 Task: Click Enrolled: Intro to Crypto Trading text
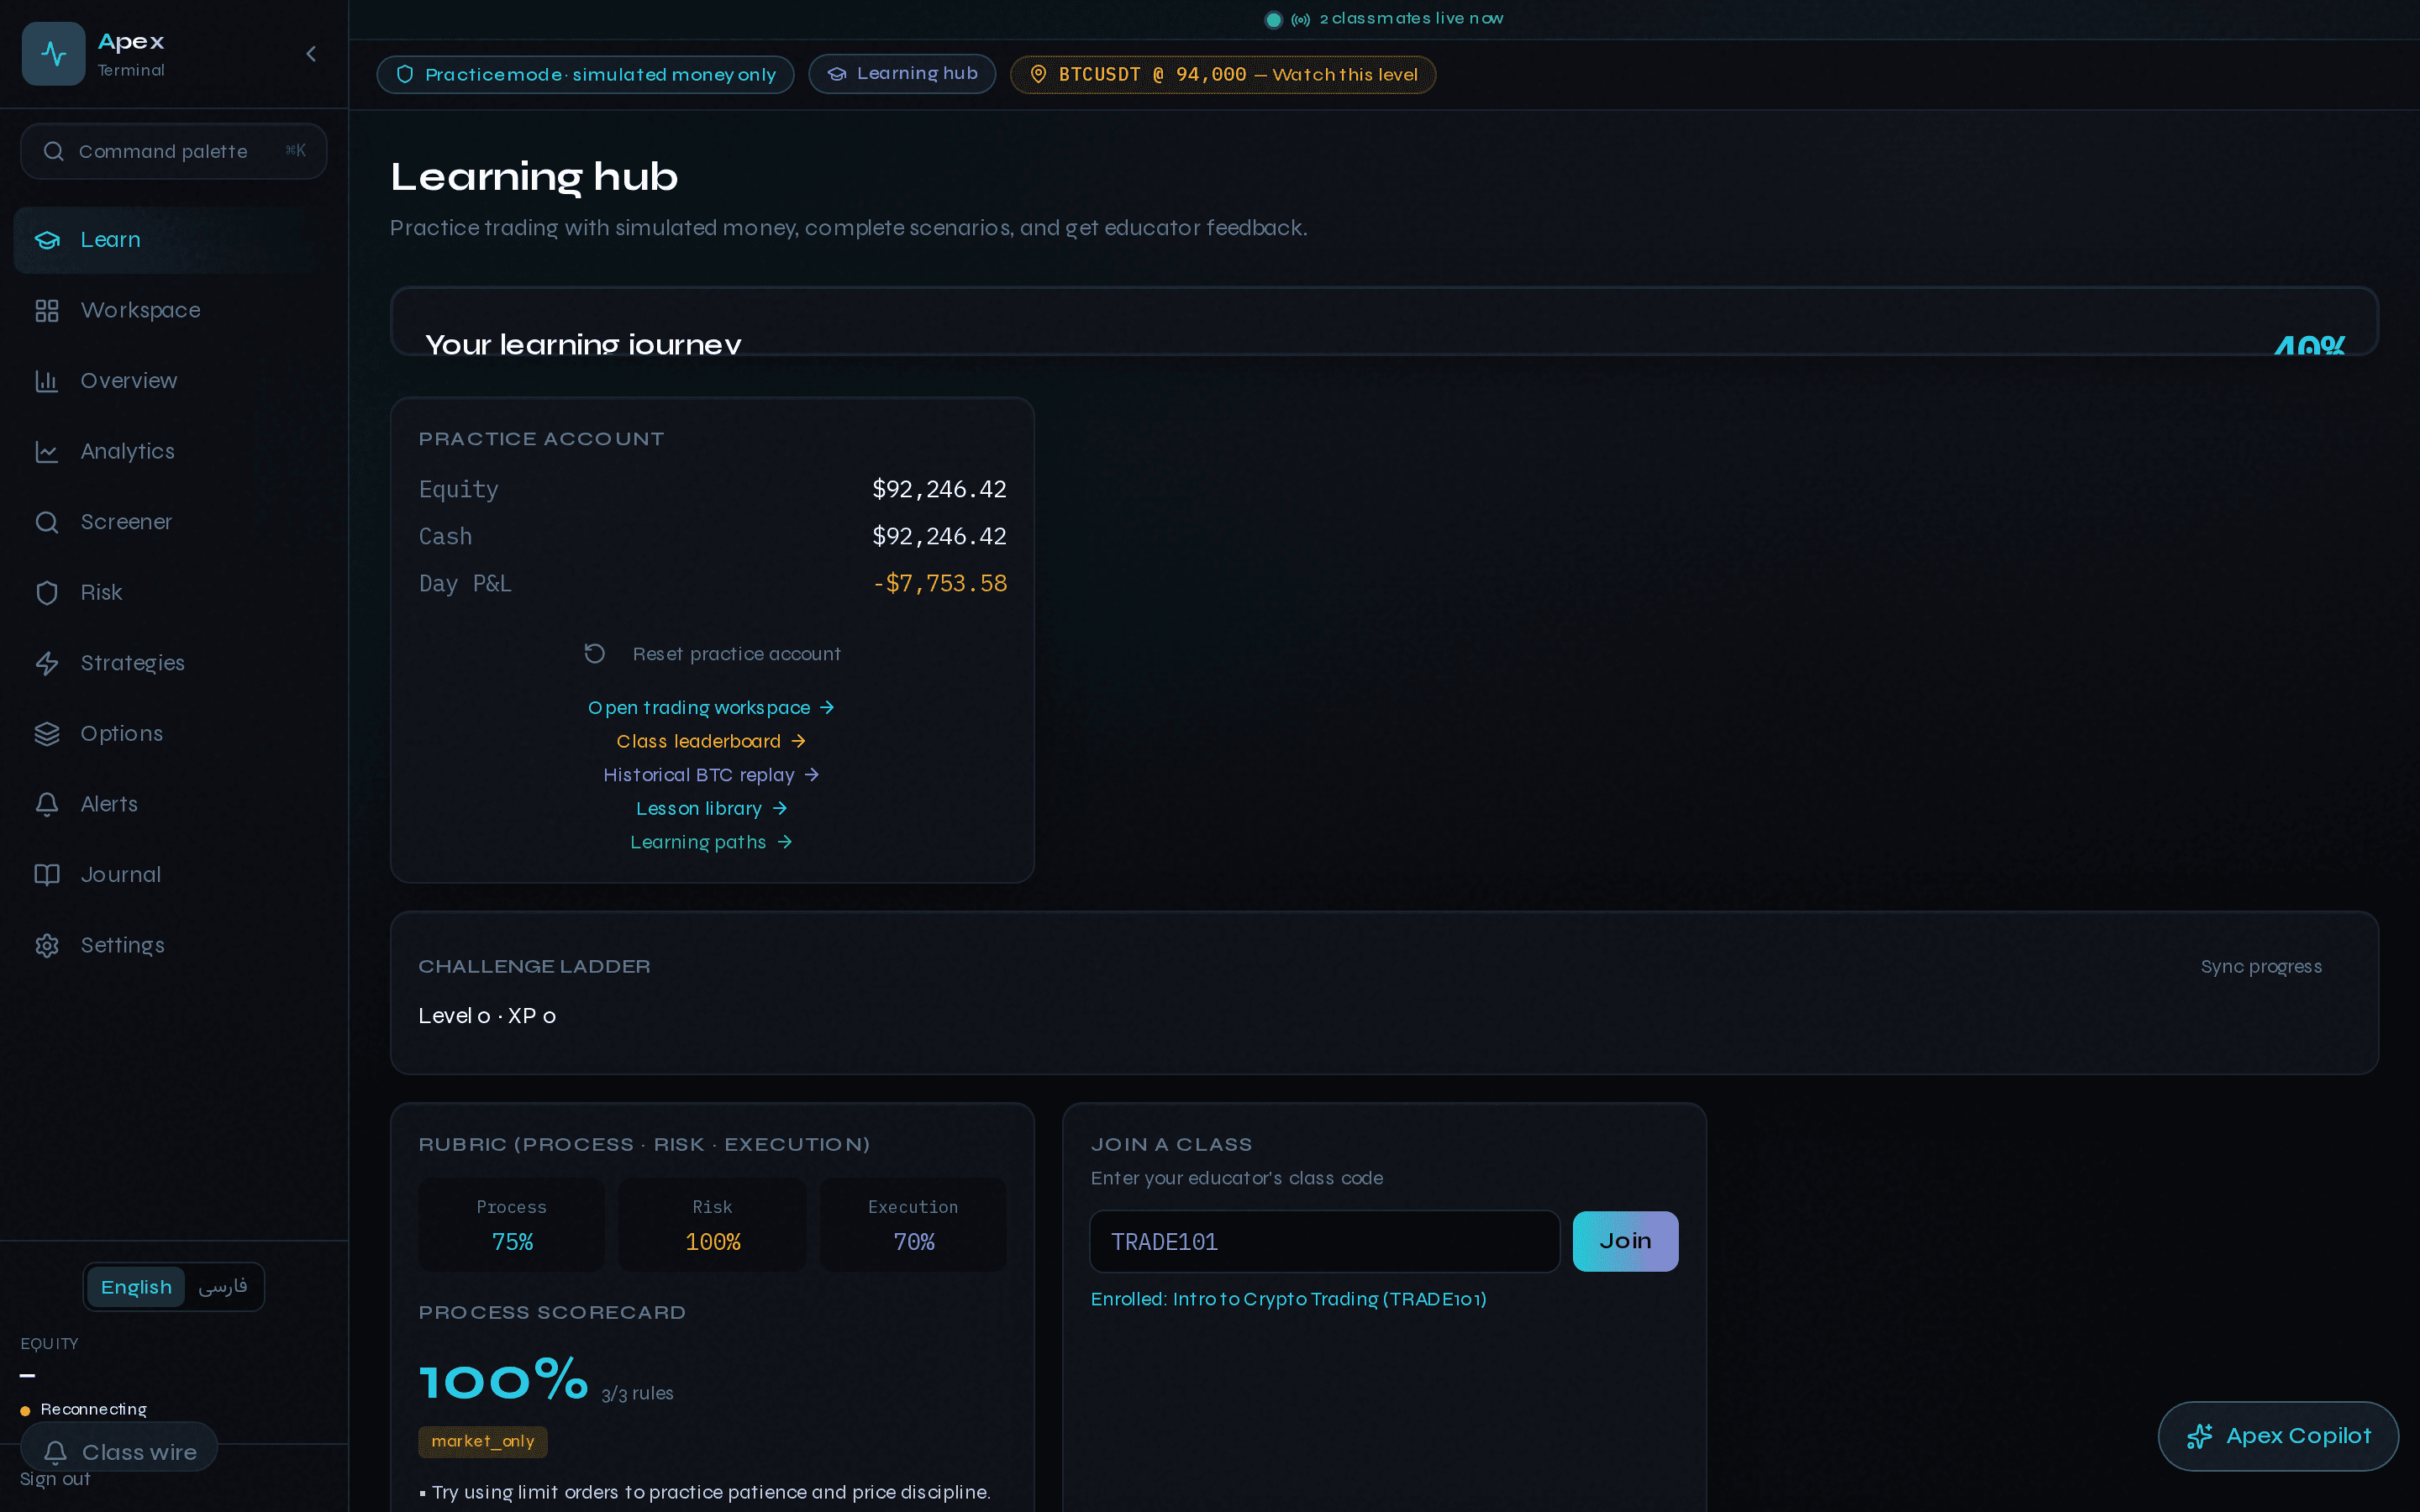pos(1288,1299)
